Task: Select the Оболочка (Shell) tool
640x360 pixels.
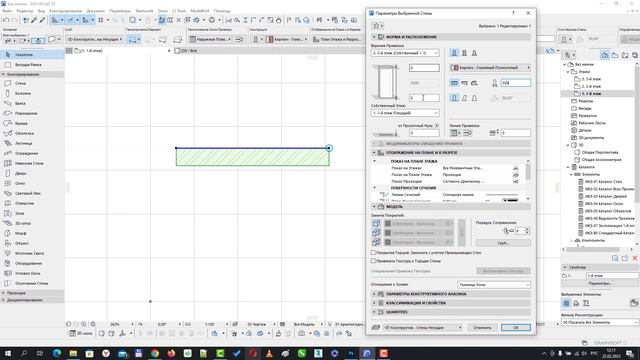Action: tap(24, 133)
